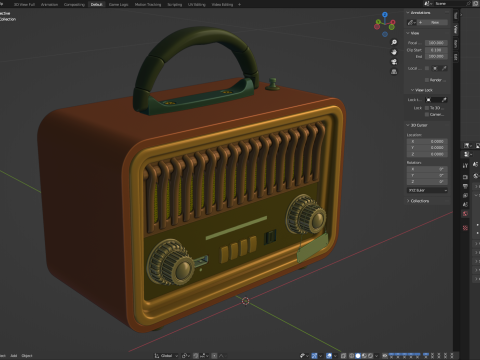The image size is (480, 360).
Task: Expand the Collections panel
Action: coord(408,201)
